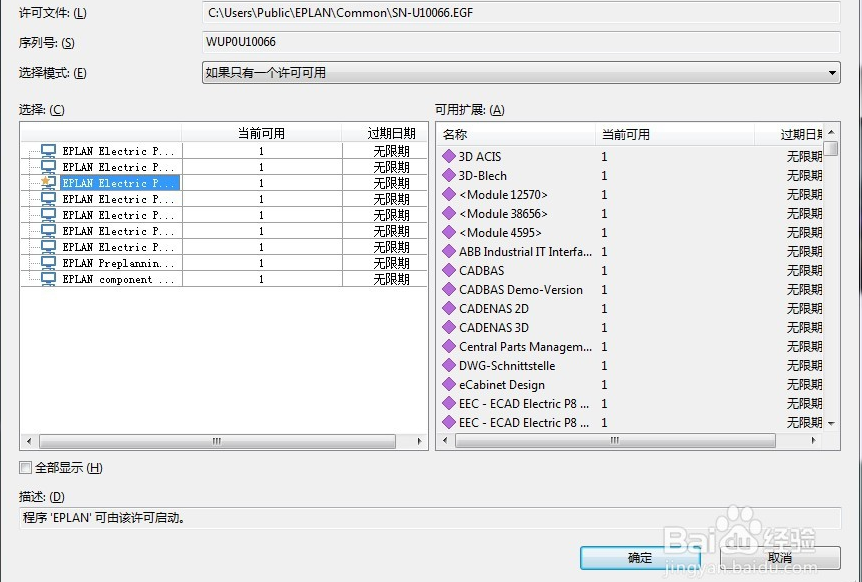Click the 当前可用 header in the 选择 list
This screenshot has width=862, height=582.
point(262,133)
